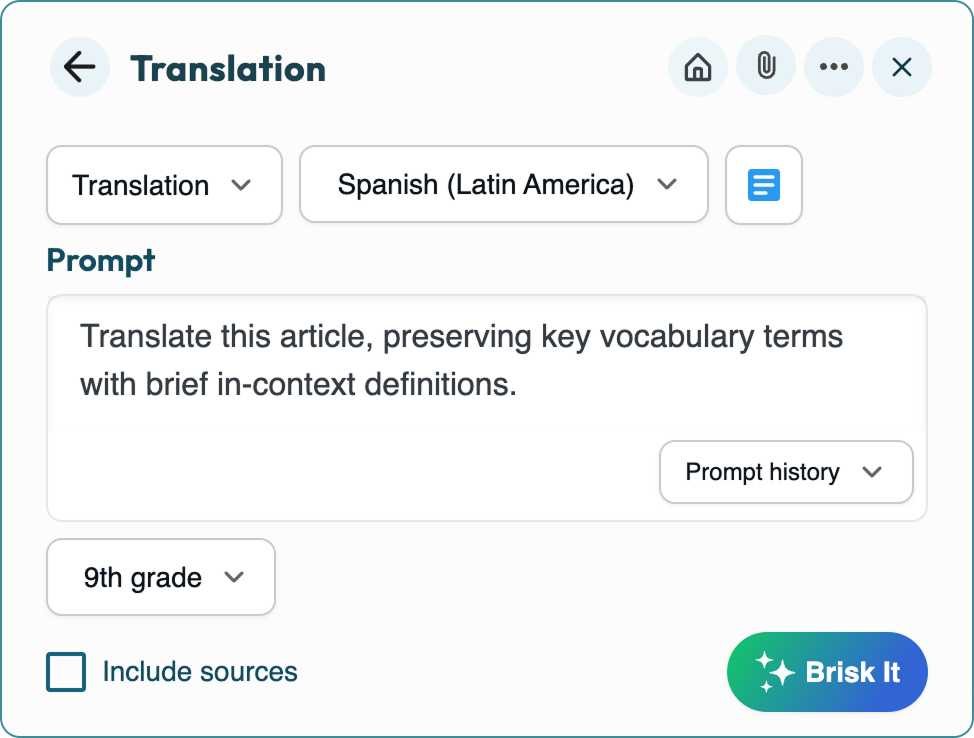Click the sparkle icon on Brisk It
This screenshot has width=974, height=738.
775,672
